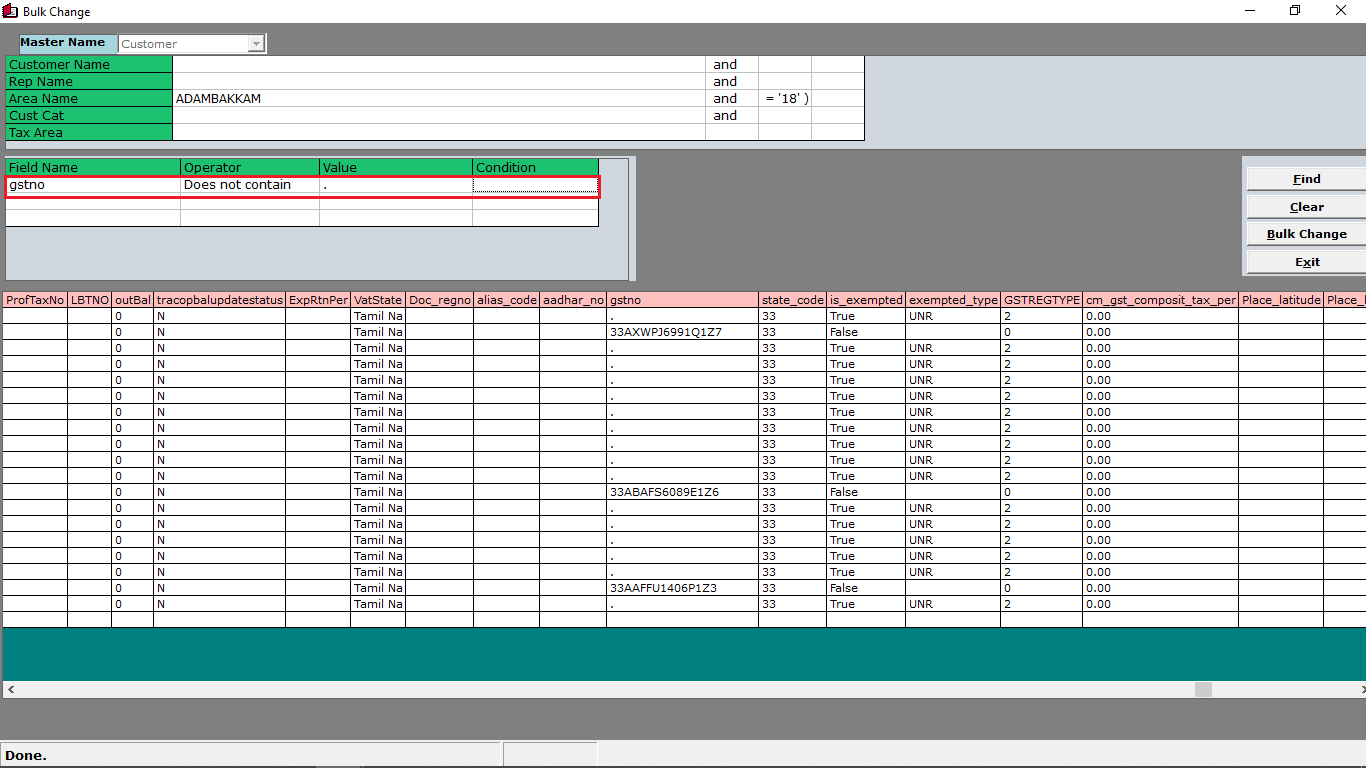Viewport: 1366px width, 768px height.
Task: Click the 'and' cell in Customer Name row
Action: click(x=732, y=64)
